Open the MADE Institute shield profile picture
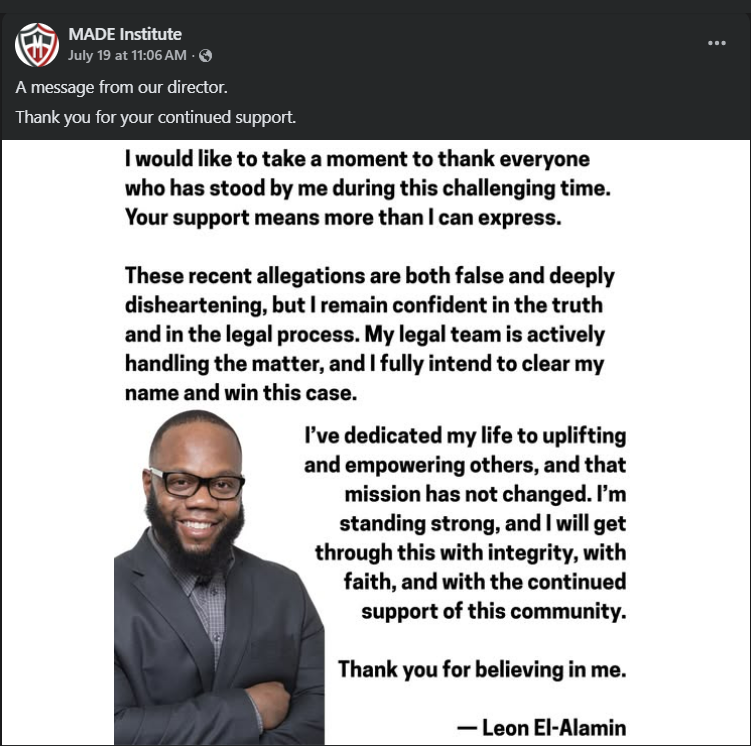This screenshot has height=746, width=751. (x=37, y=45)
